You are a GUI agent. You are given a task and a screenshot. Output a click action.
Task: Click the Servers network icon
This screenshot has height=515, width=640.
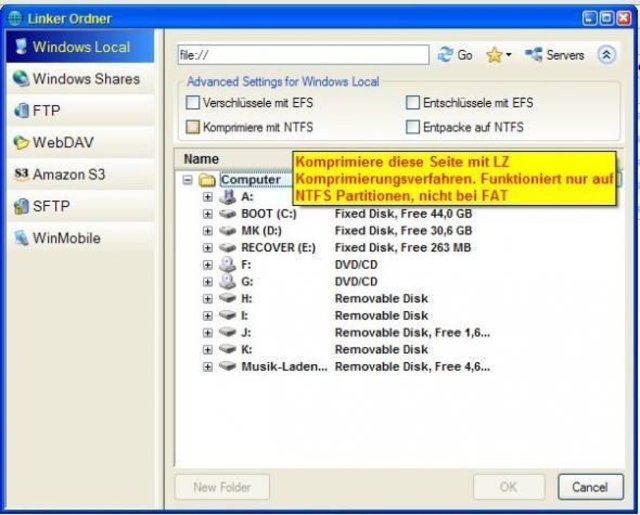click(533, 54)
